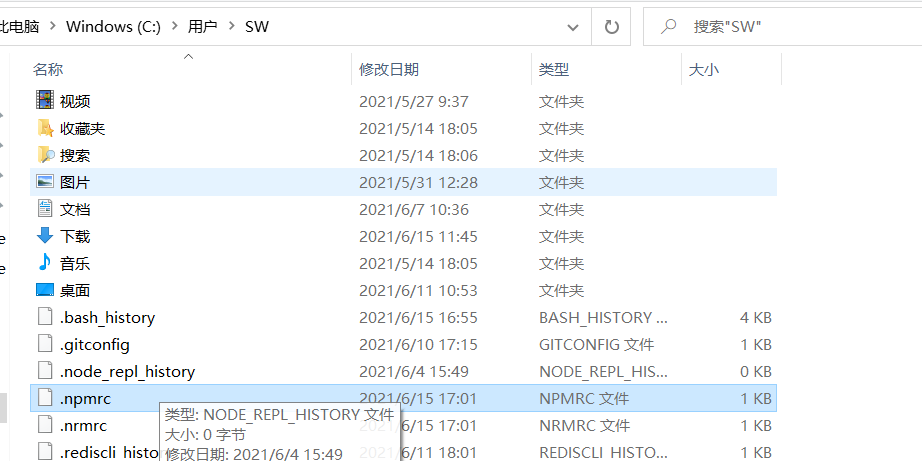Go to 用户 in the breadcrumb
This screenshot has width=922, height=461.
[x=203, y=26]
